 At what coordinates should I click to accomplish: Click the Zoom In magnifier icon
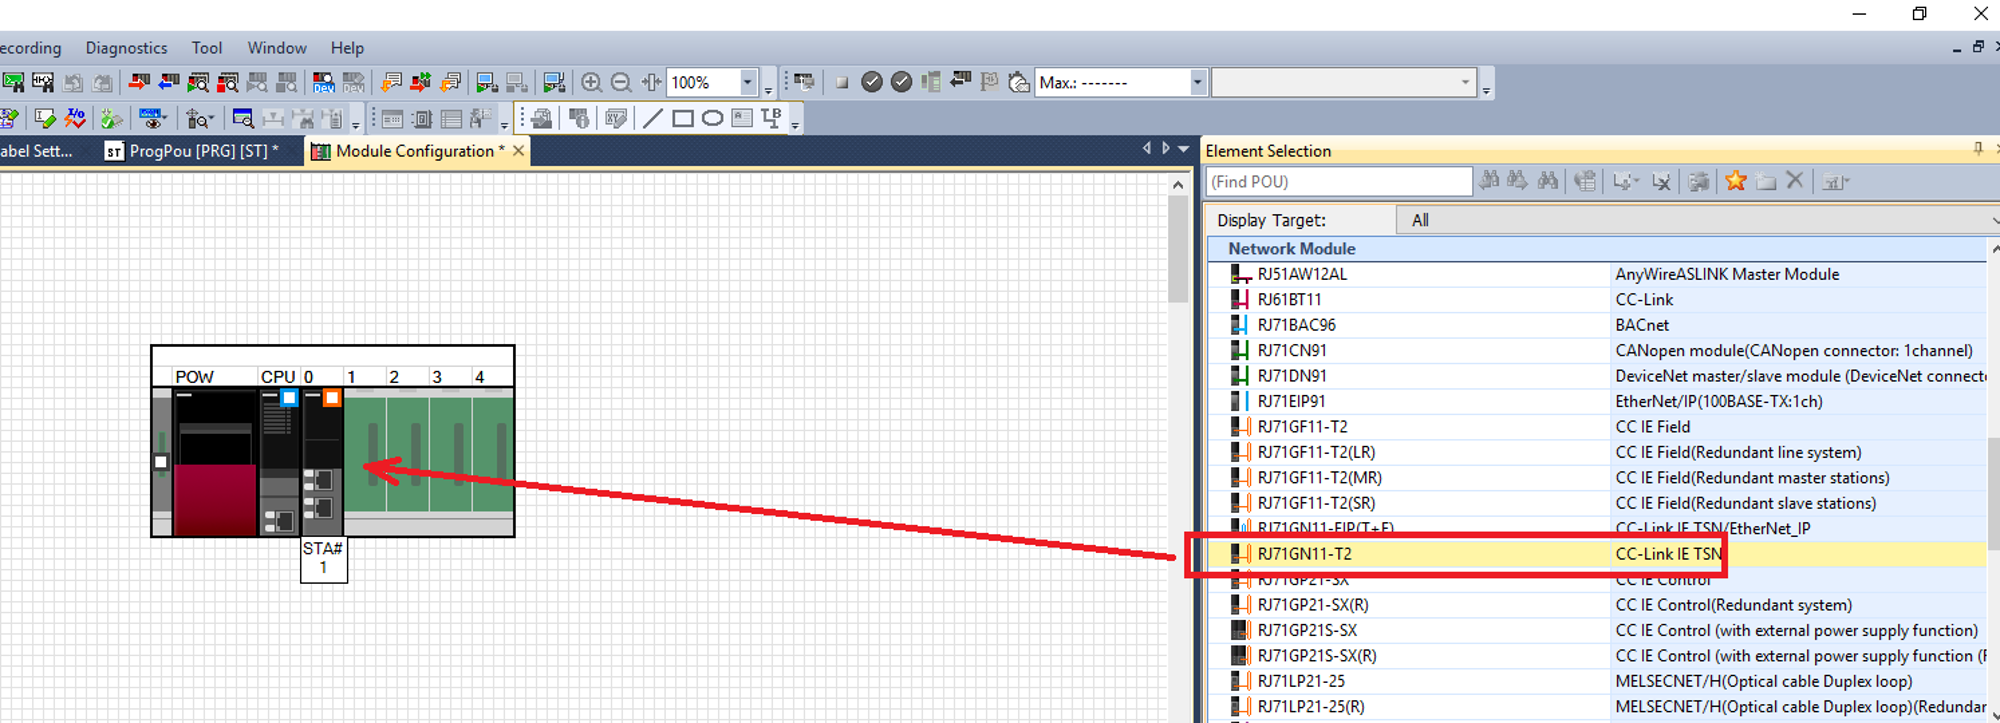tap(591, 83)
